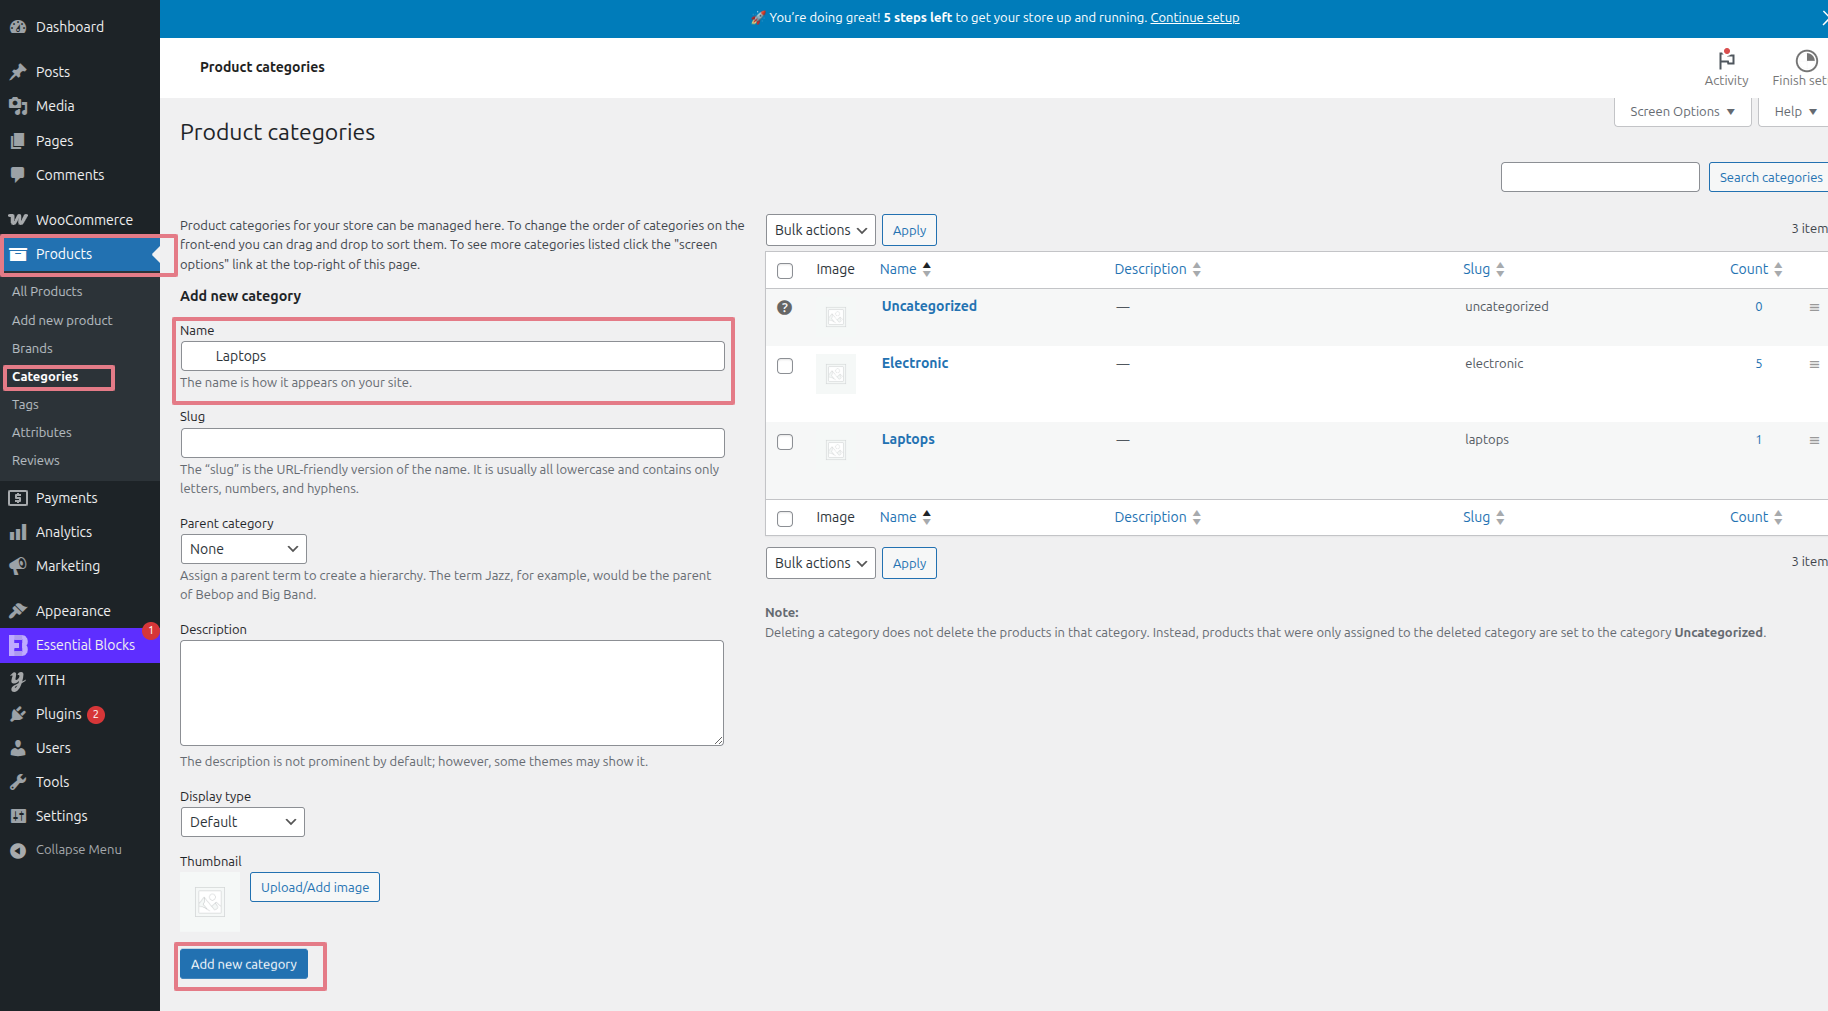Follow the Continue setup link
Image resolution: width=1828 pixels, height=1011 pixels.
(1194, 18)
